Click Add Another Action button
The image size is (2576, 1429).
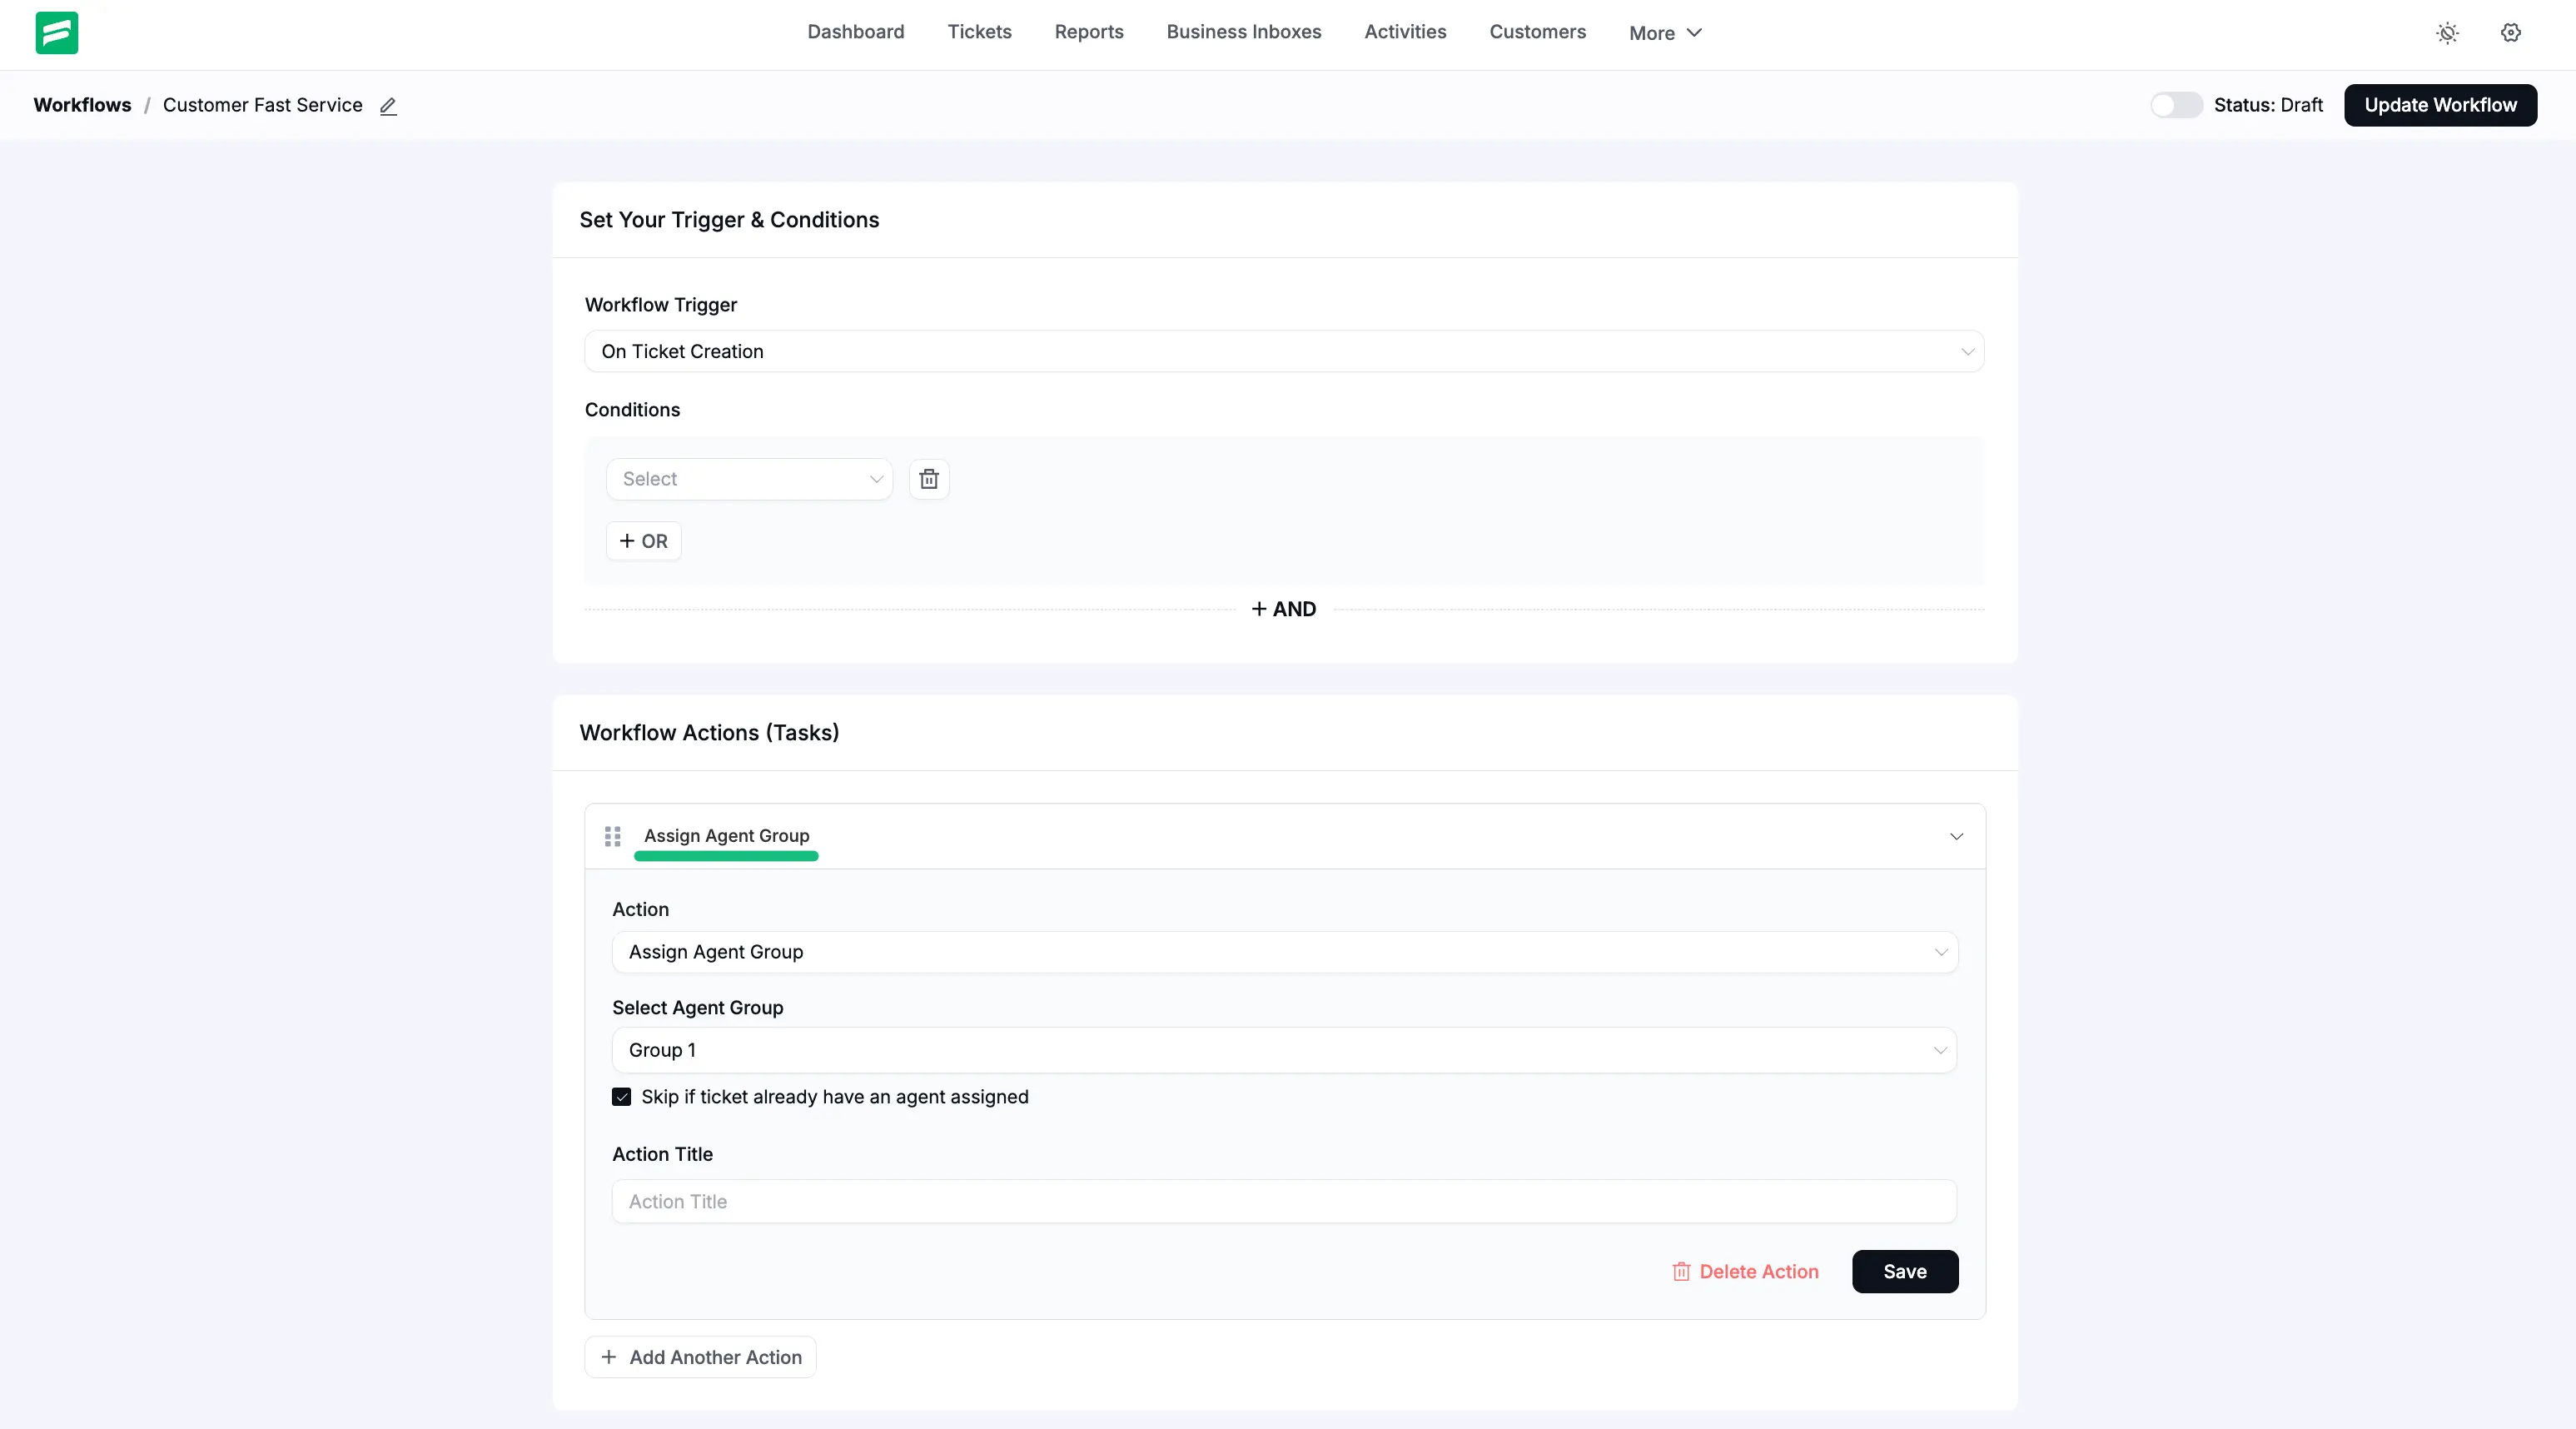click(x=700, y=1357)
